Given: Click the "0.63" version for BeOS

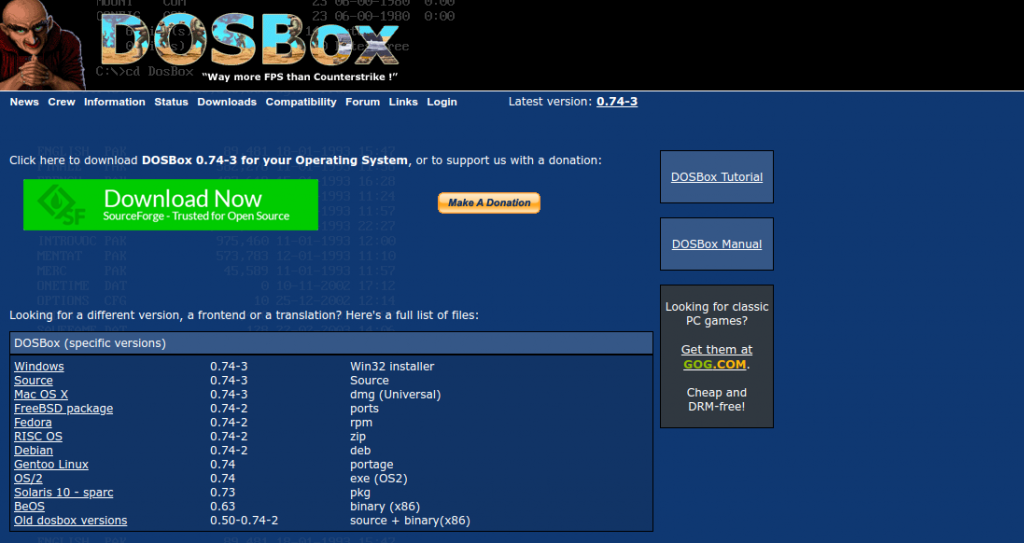Looking at the screenshot, I should coord(223,506).
